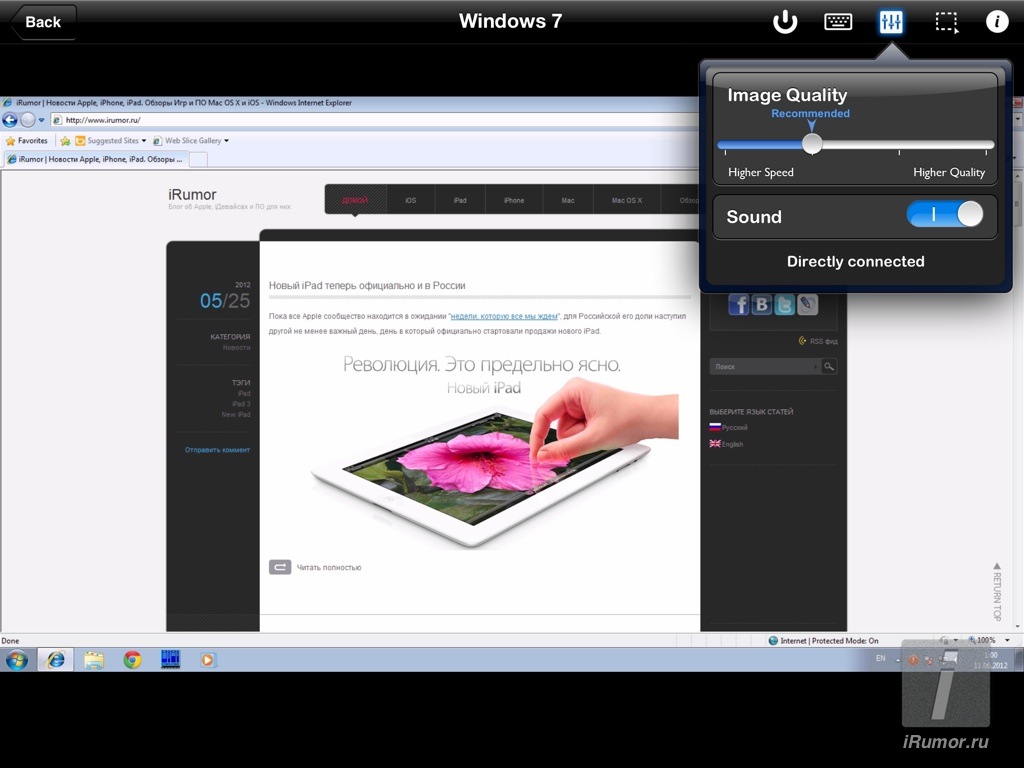Open the info icon
The image size is (1024, 768).
point(997,22)
